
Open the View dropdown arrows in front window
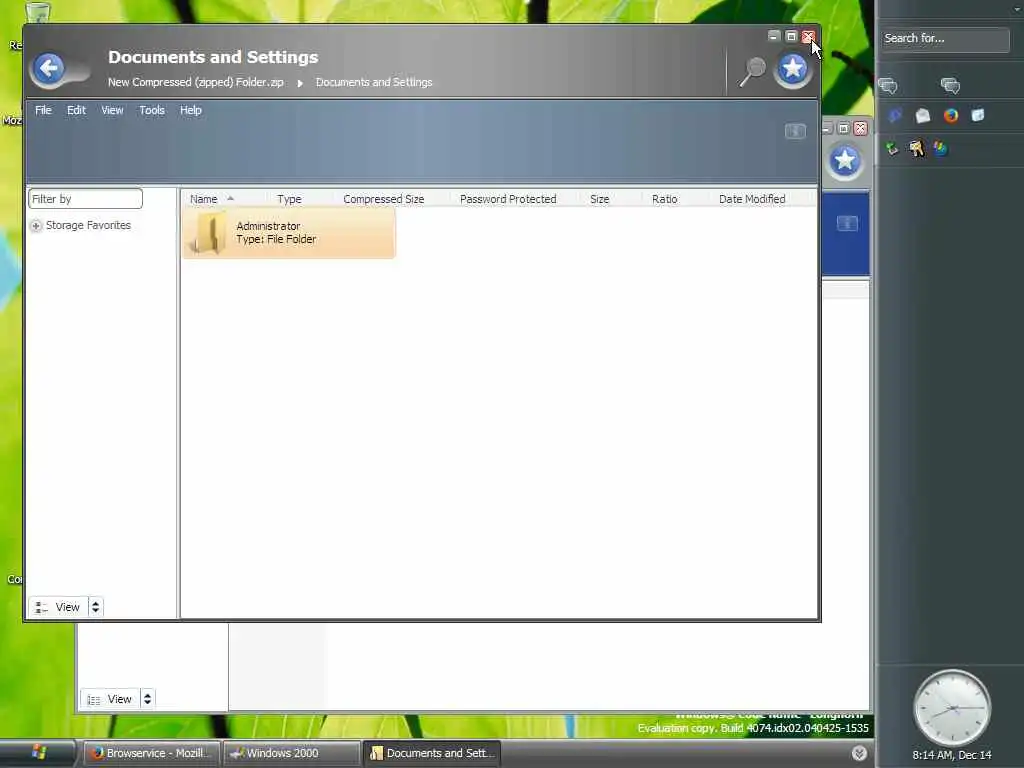(x=95, y=607)
